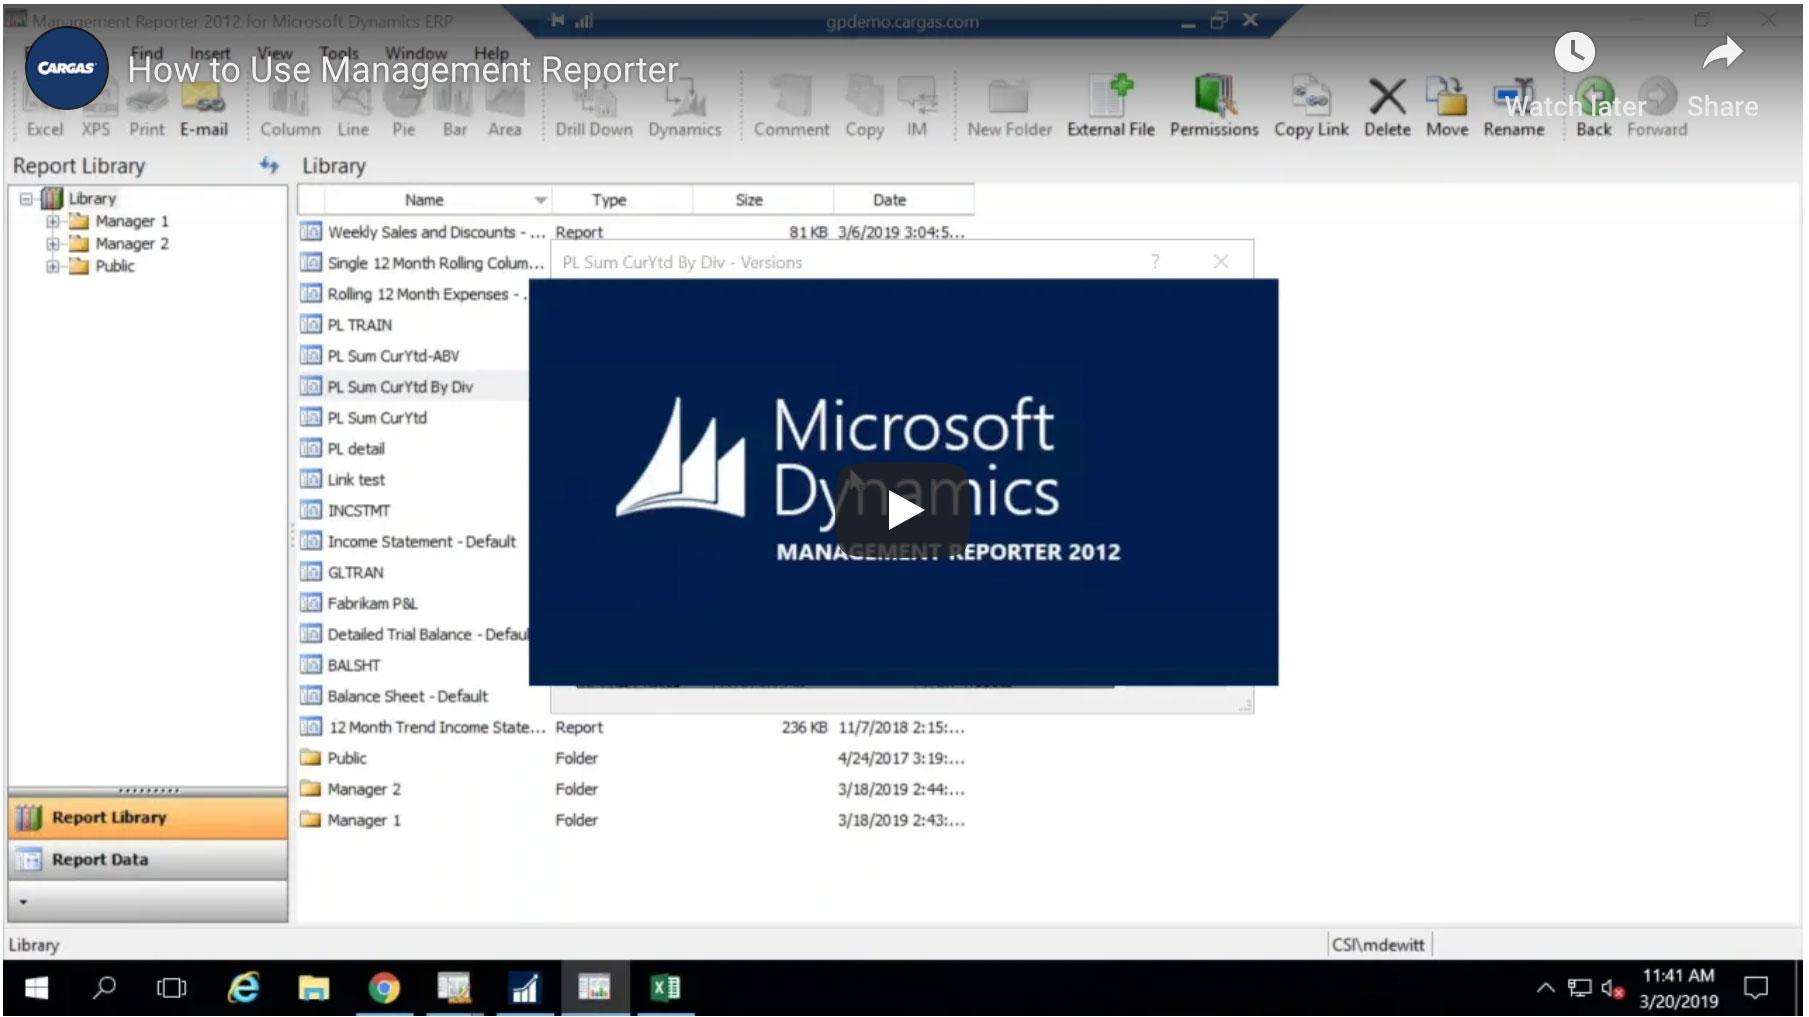Viewport: 1809px width, 1017px height.
Task: Select the Bar chart icon
Action: (454, 108)
